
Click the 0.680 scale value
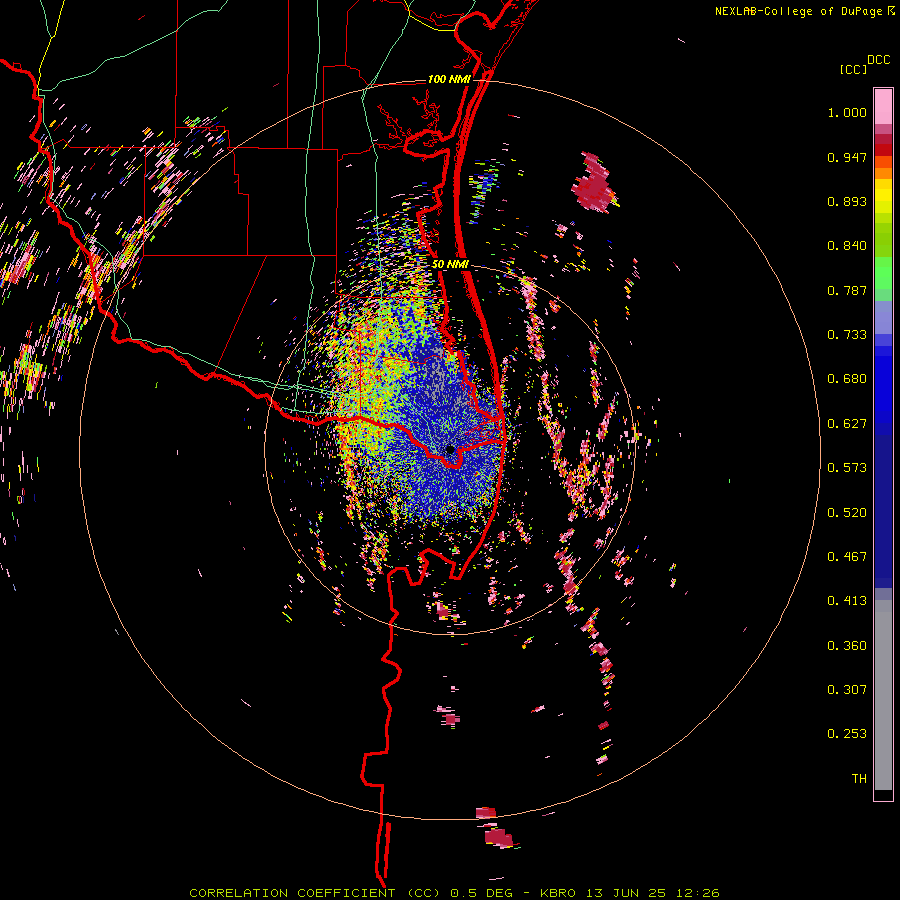[x=847, y=379]
